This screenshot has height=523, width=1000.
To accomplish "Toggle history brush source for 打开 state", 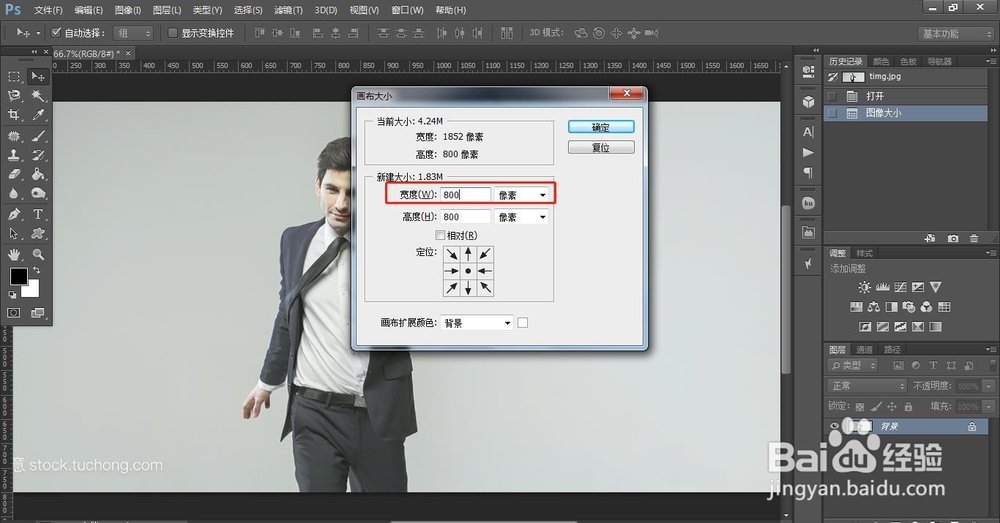I will click(x=832, y=96).
